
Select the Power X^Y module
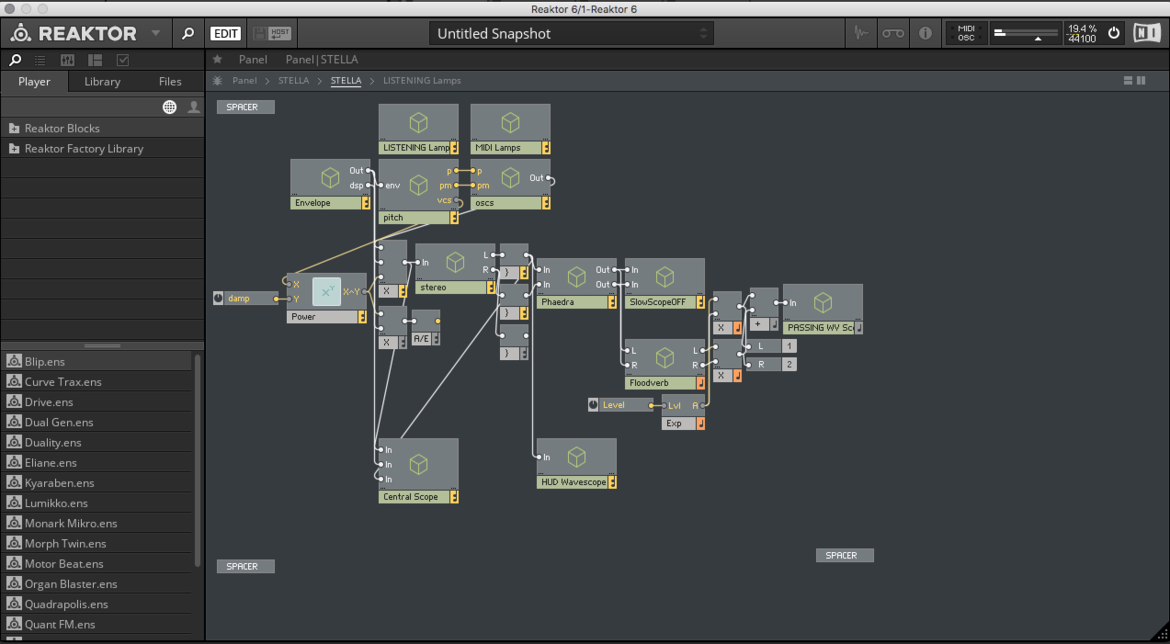(327, 298)
